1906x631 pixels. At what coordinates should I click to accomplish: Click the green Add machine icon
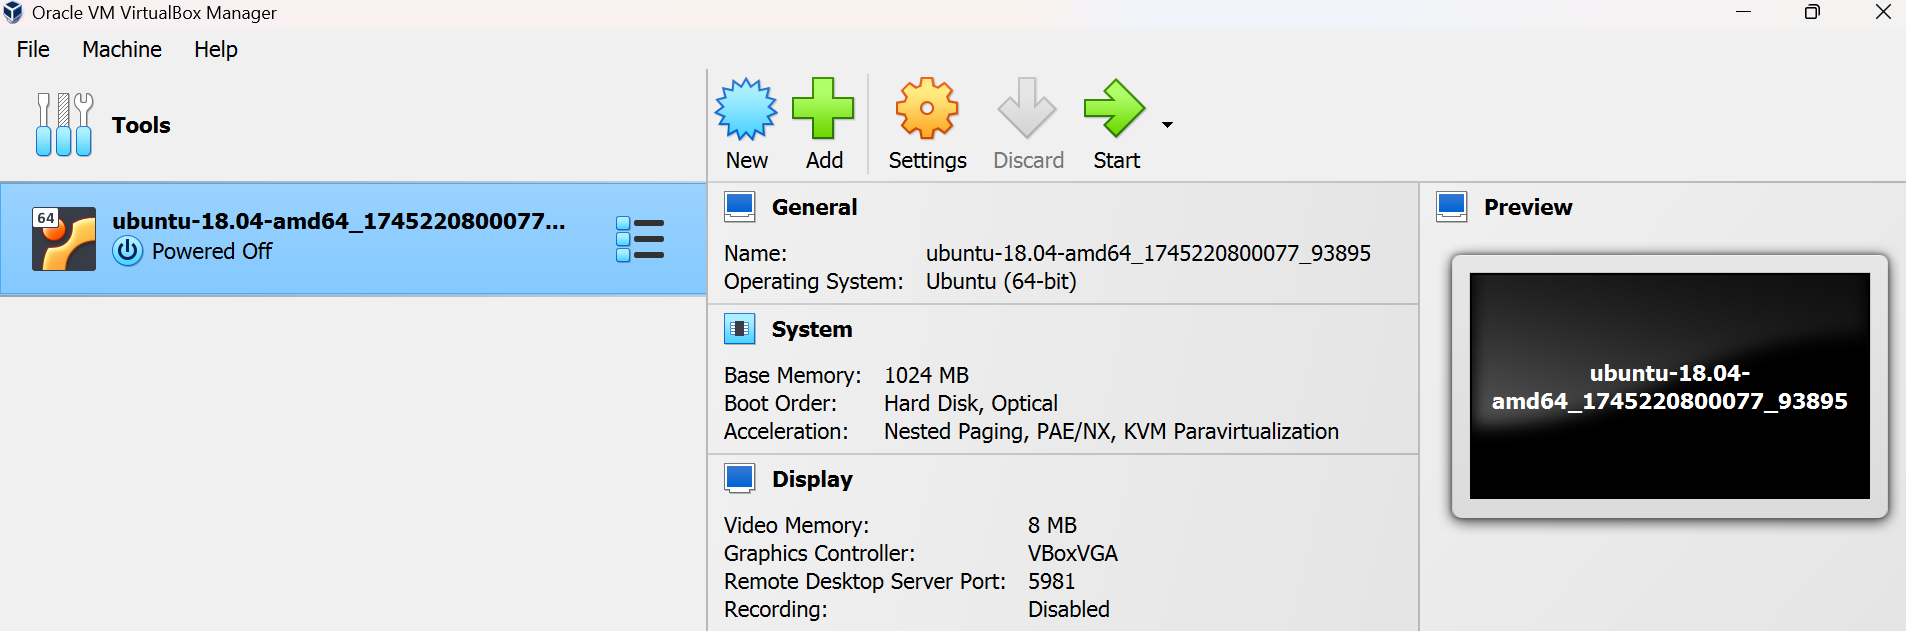click(823, 109)
